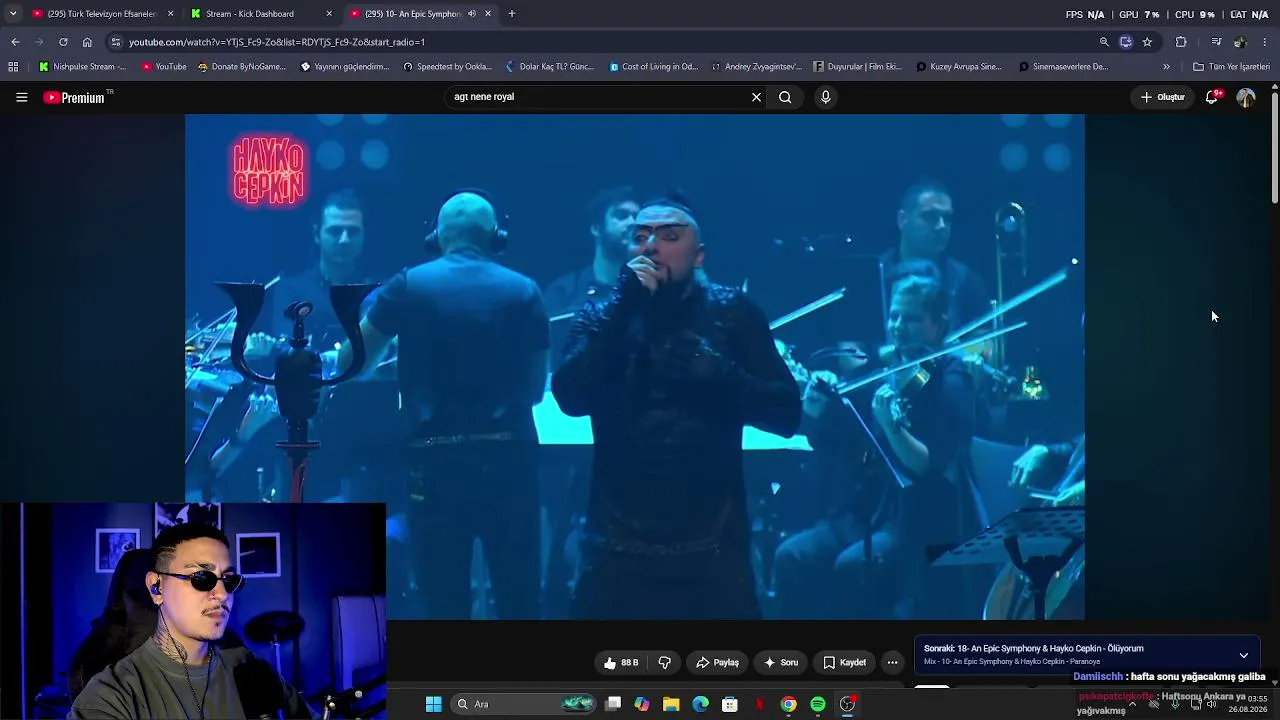Switch to Türk Televizyon Efsaneleri tab
The width and height of the screenshot is (1280, 720).
(104, 14)
